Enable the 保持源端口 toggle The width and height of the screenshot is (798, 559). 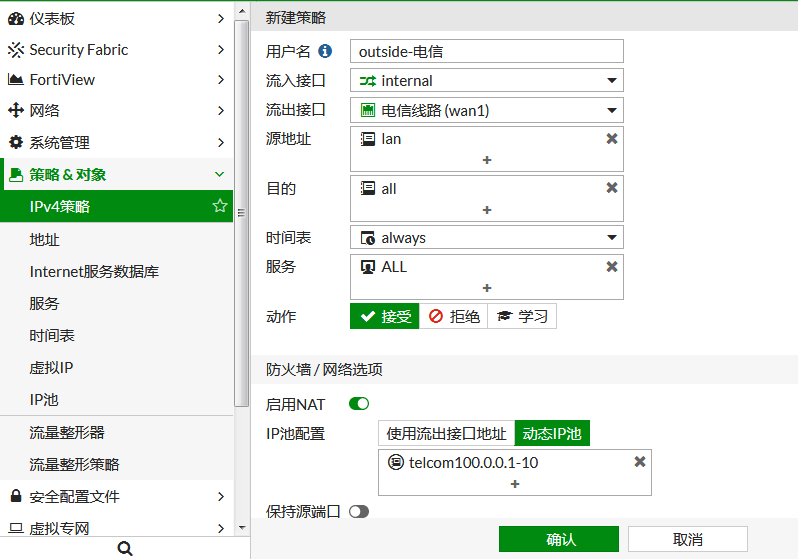click(x=359, y=511)
